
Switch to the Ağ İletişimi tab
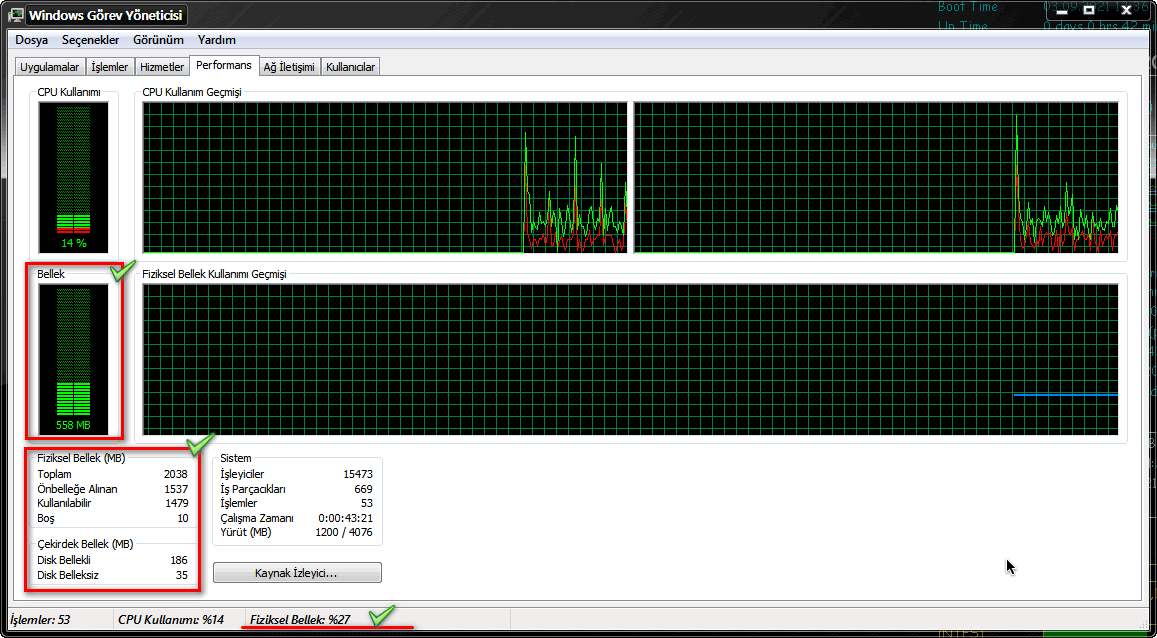pos(289,67)
